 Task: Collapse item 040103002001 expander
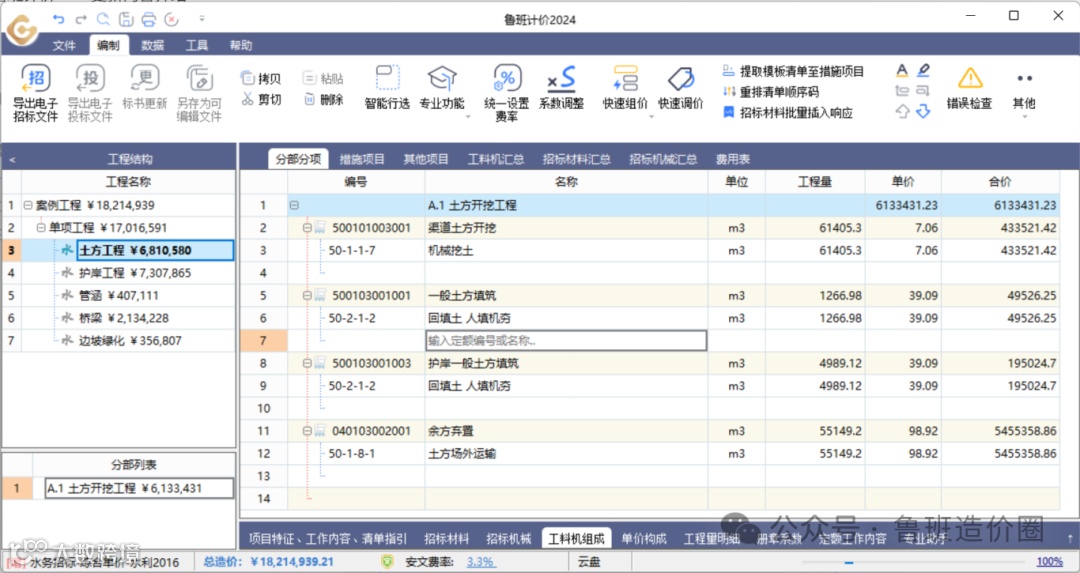pos(307,431)
